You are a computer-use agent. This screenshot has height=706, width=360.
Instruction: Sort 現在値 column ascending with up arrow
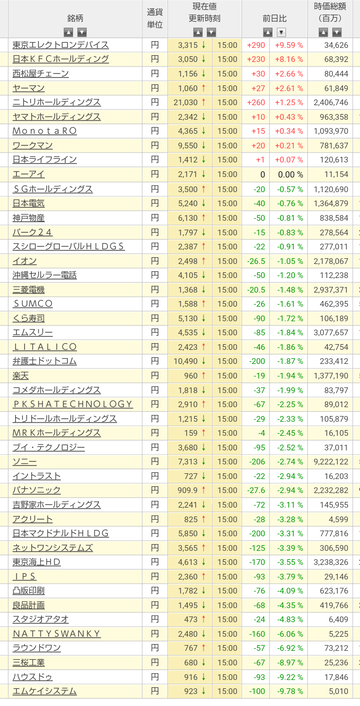click(198, 32)
